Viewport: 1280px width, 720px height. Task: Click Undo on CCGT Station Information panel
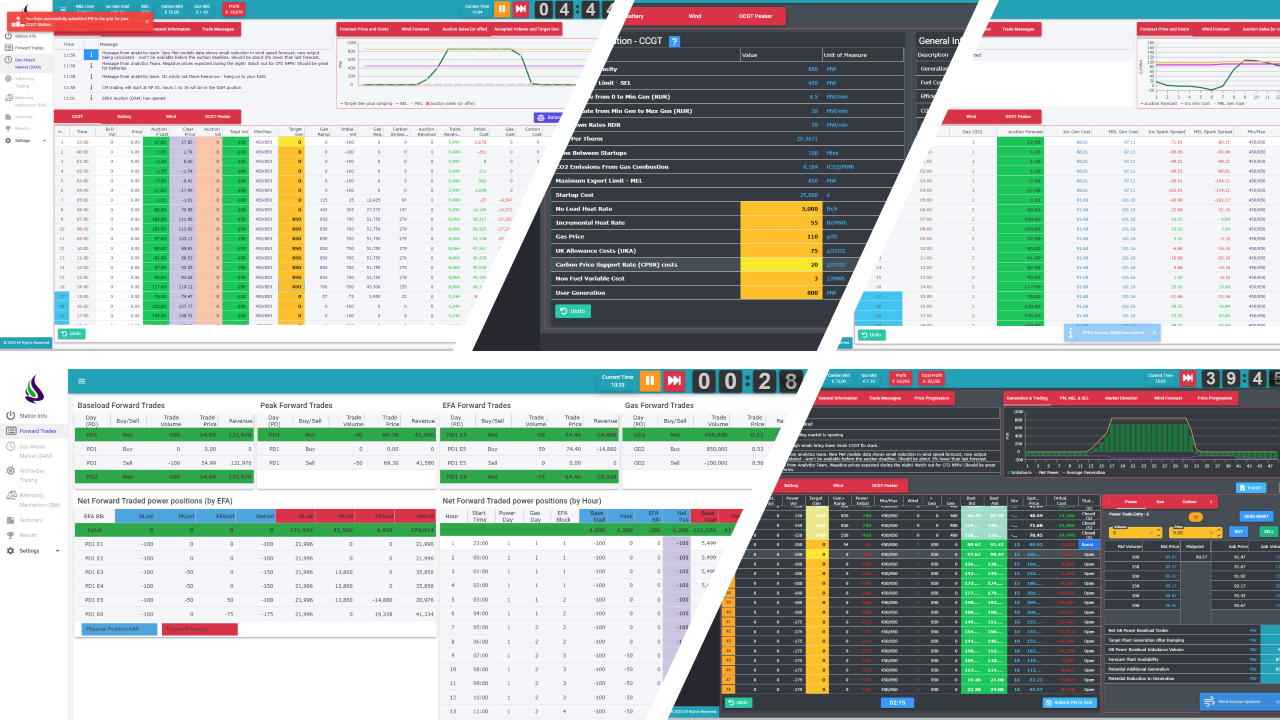pyautogui.click(x=573, y=311)
